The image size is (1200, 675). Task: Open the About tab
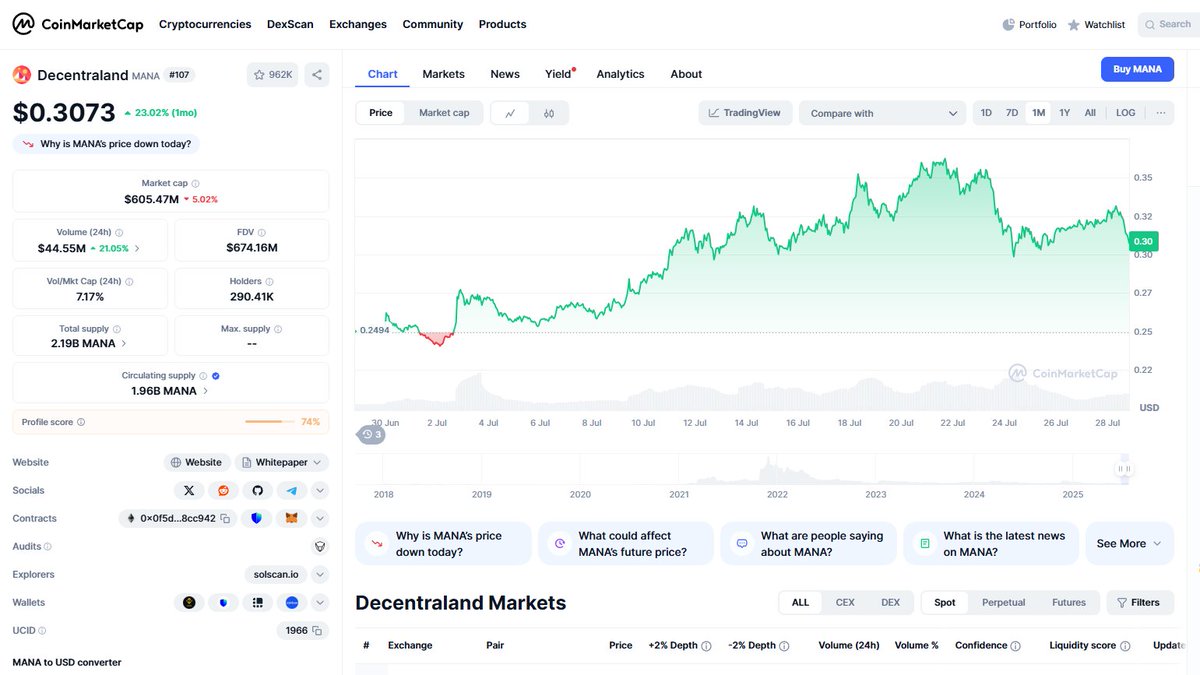686,74
